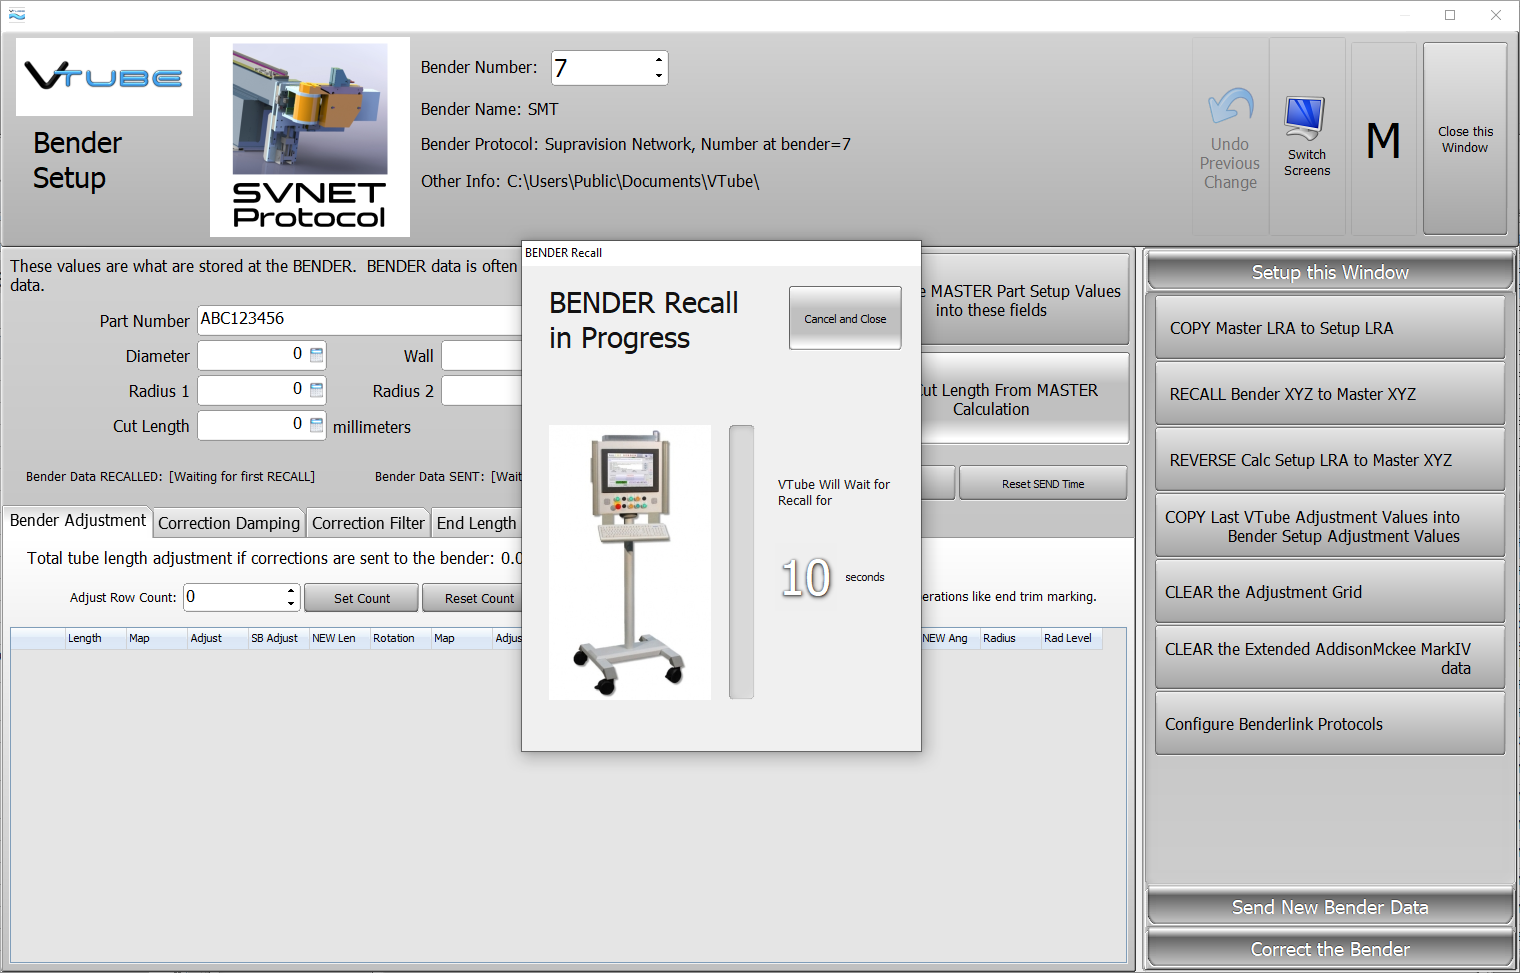1520x973 pixels.
Task: Click the SVNET Protocol bender image
Action: [310, 136]
